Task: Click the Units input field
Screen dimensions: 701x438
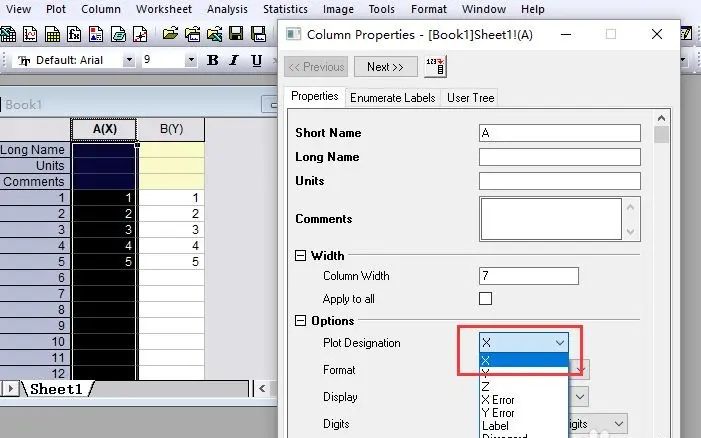Action: point(560,181)
